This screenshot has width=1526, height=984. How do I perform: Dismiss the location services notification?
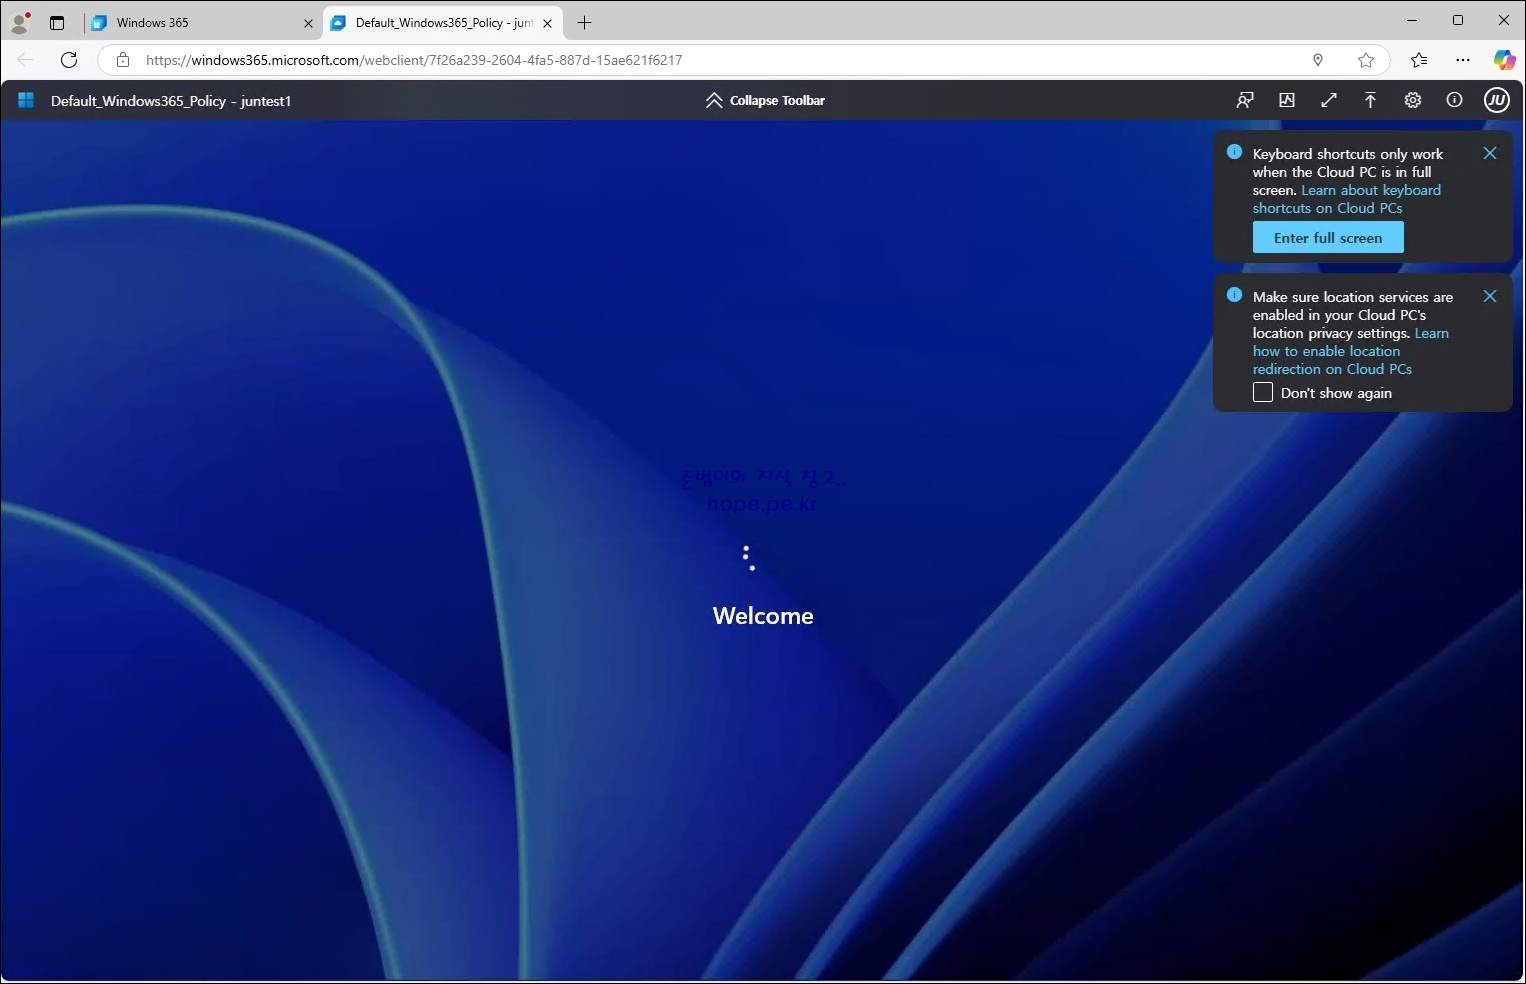click(1490, 296)
